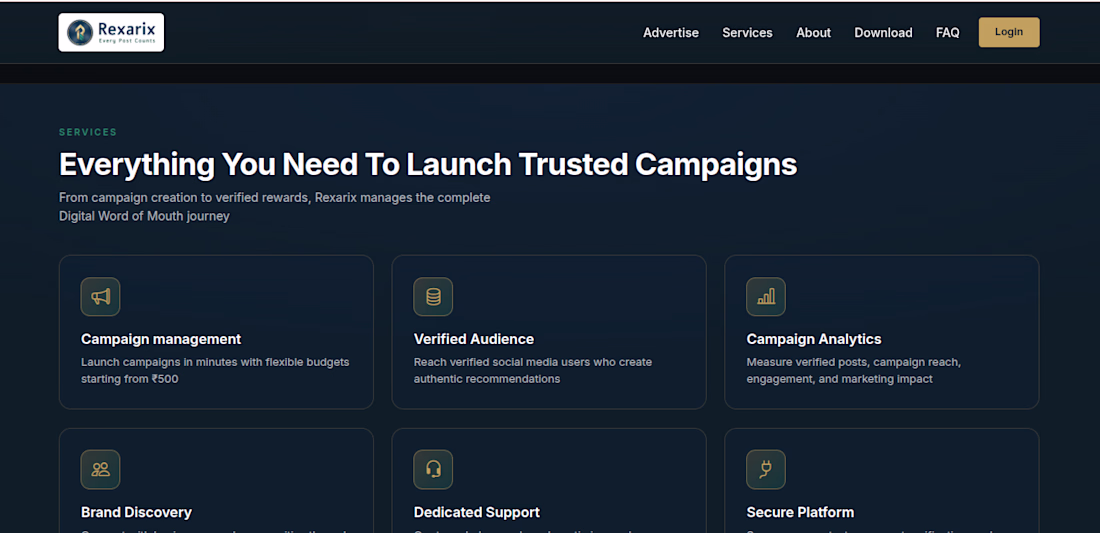Click the database icon for Verified Audience

click(433, 297)
